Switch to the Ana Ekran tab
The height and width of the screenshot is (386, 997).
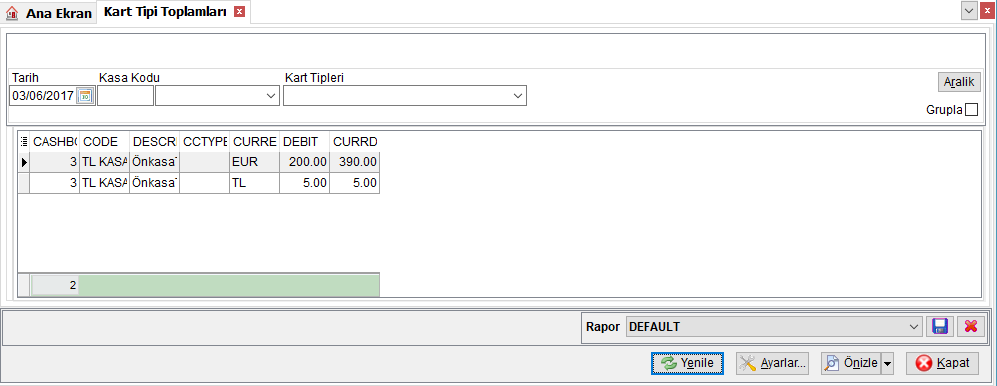tap(50, 13)
